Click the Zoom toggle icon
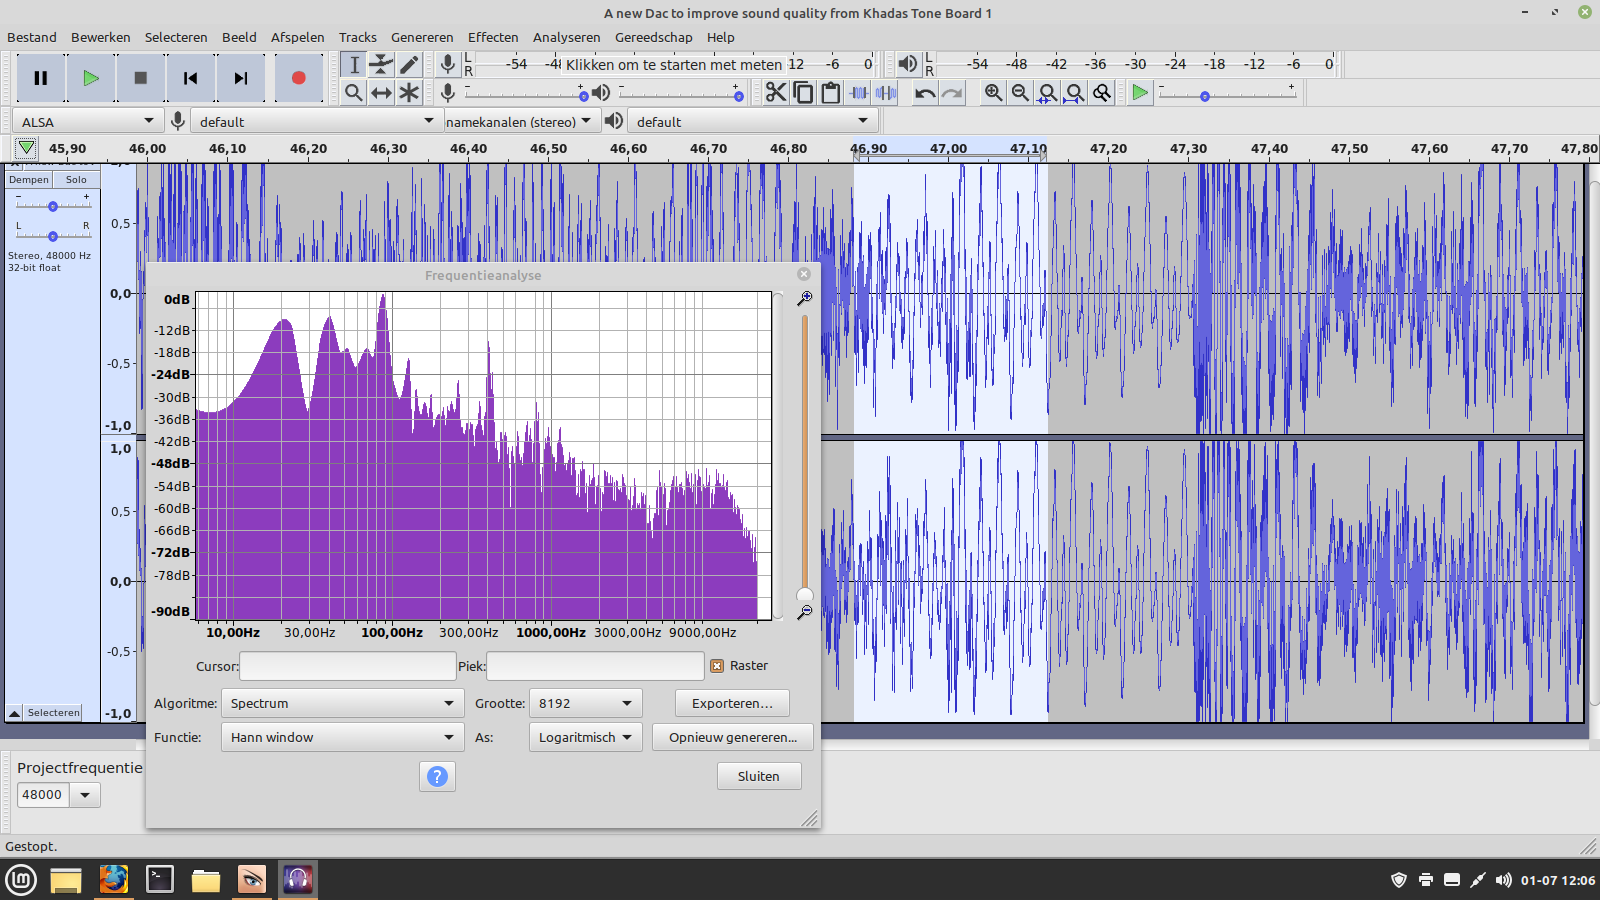1600x900 pixels. click(1101, 93)
